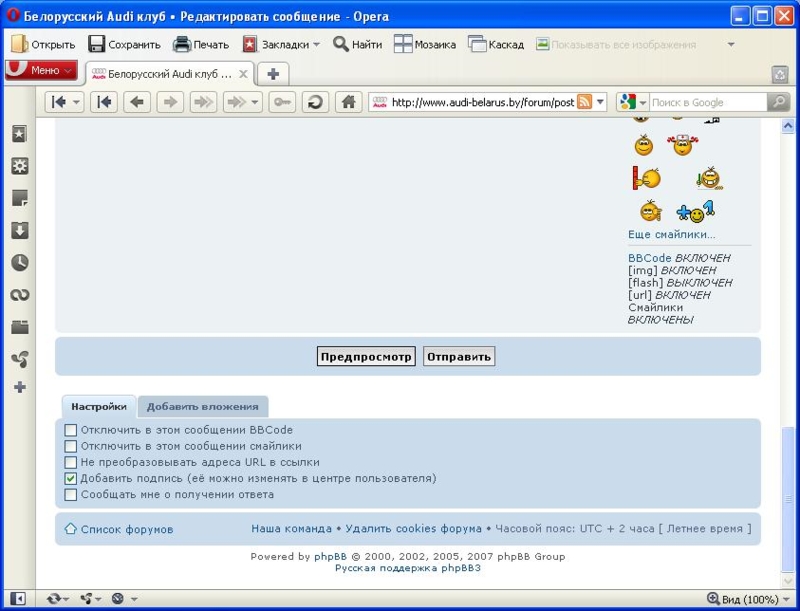Open the widgets gear panel in sidebar
Image resolution: width=800 pixels, height=611 pixels.
point(19,166)
